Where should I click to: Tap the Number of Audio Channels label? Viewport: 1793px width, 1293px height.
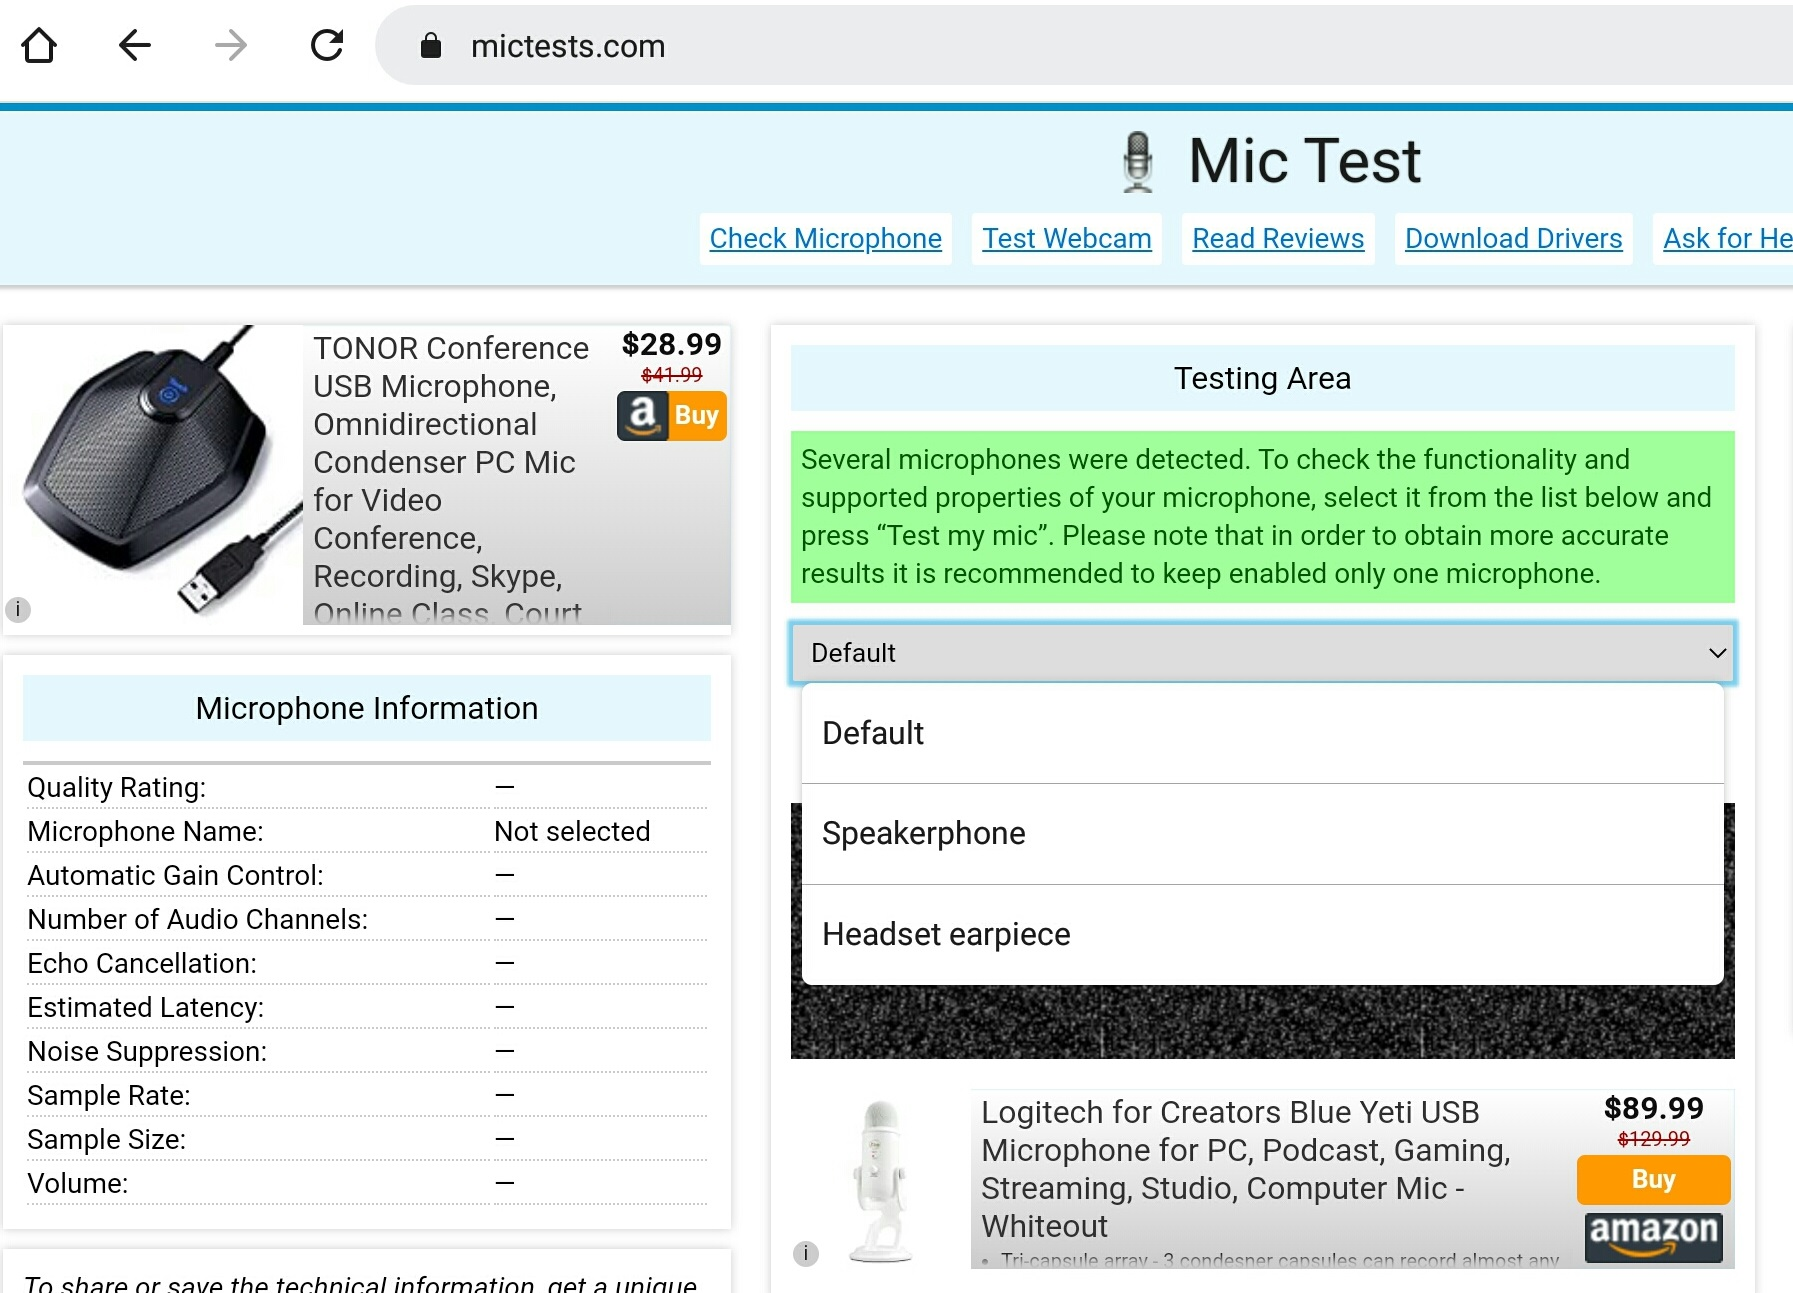click(x=197, y=919)
